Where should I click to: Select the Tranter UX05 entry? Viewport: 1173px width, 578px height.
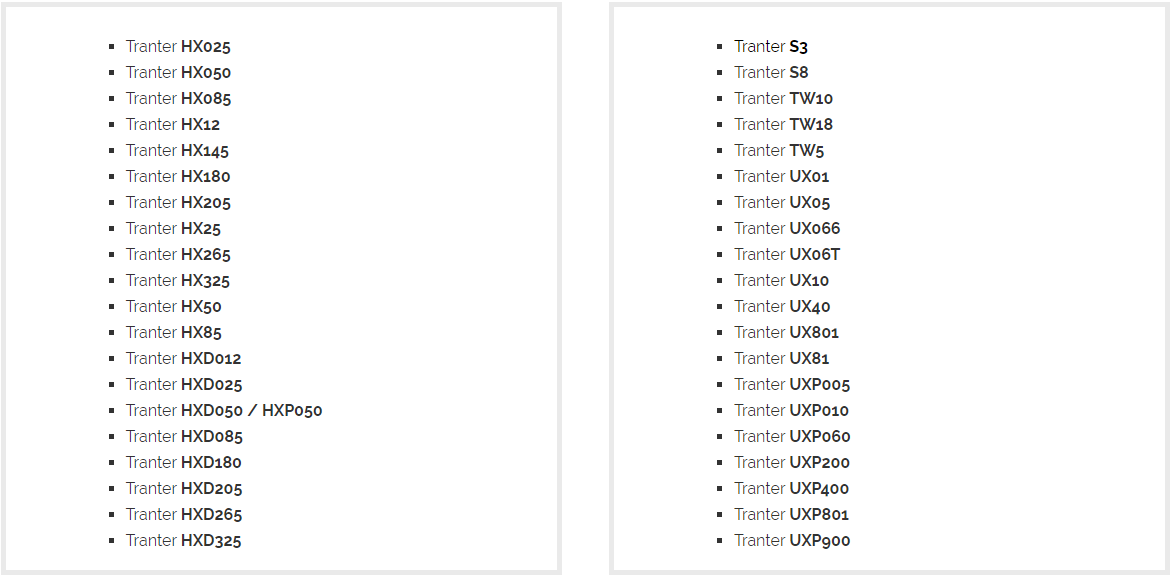[782, 203]
